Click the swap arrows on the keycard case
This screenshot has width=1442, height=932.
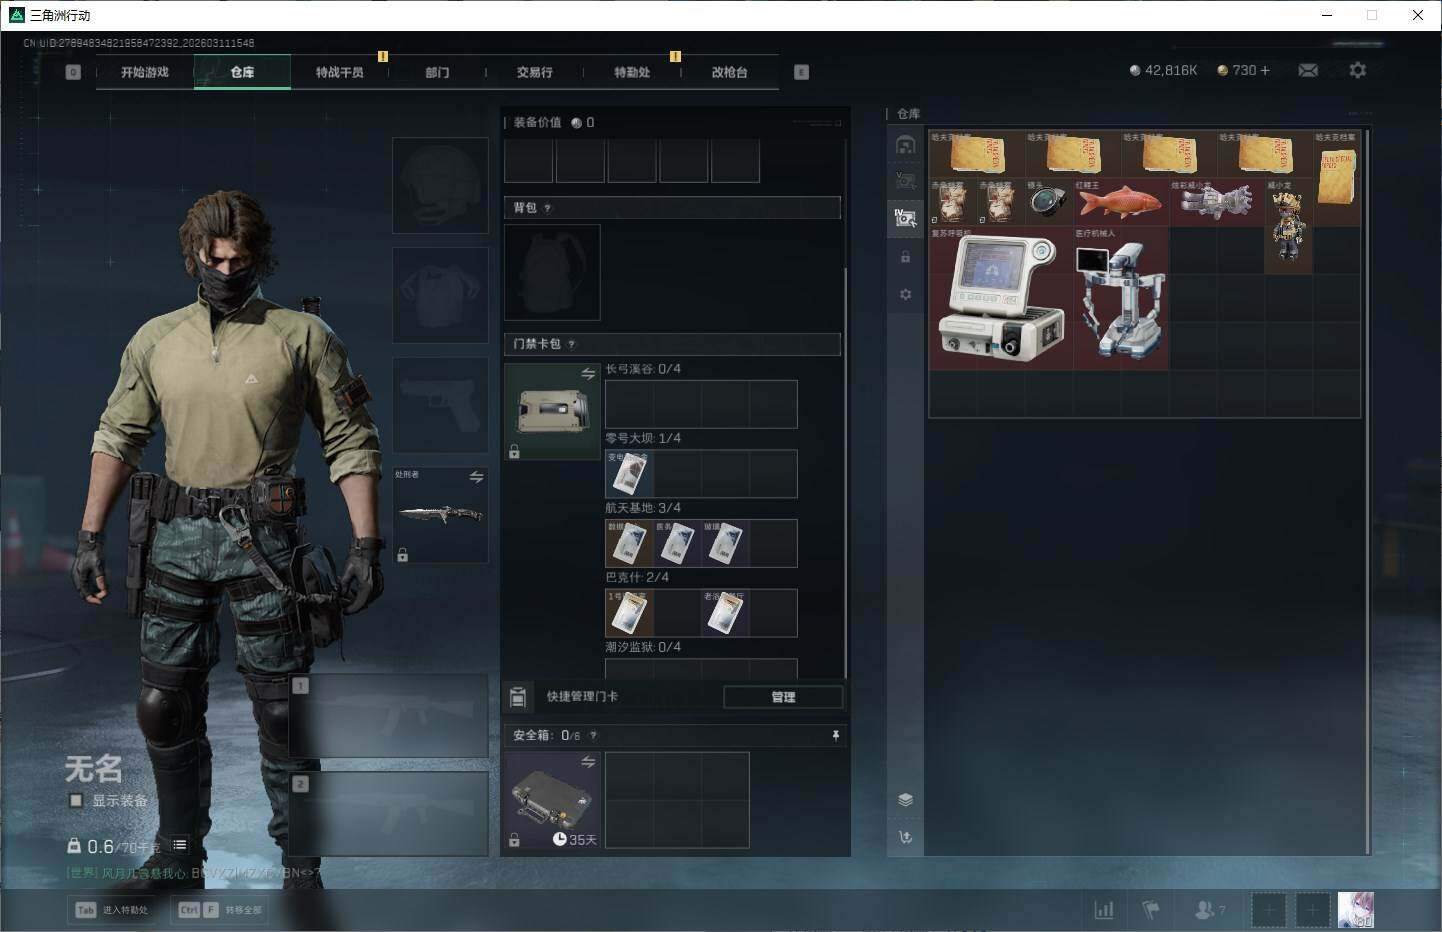tap(588, 374)
